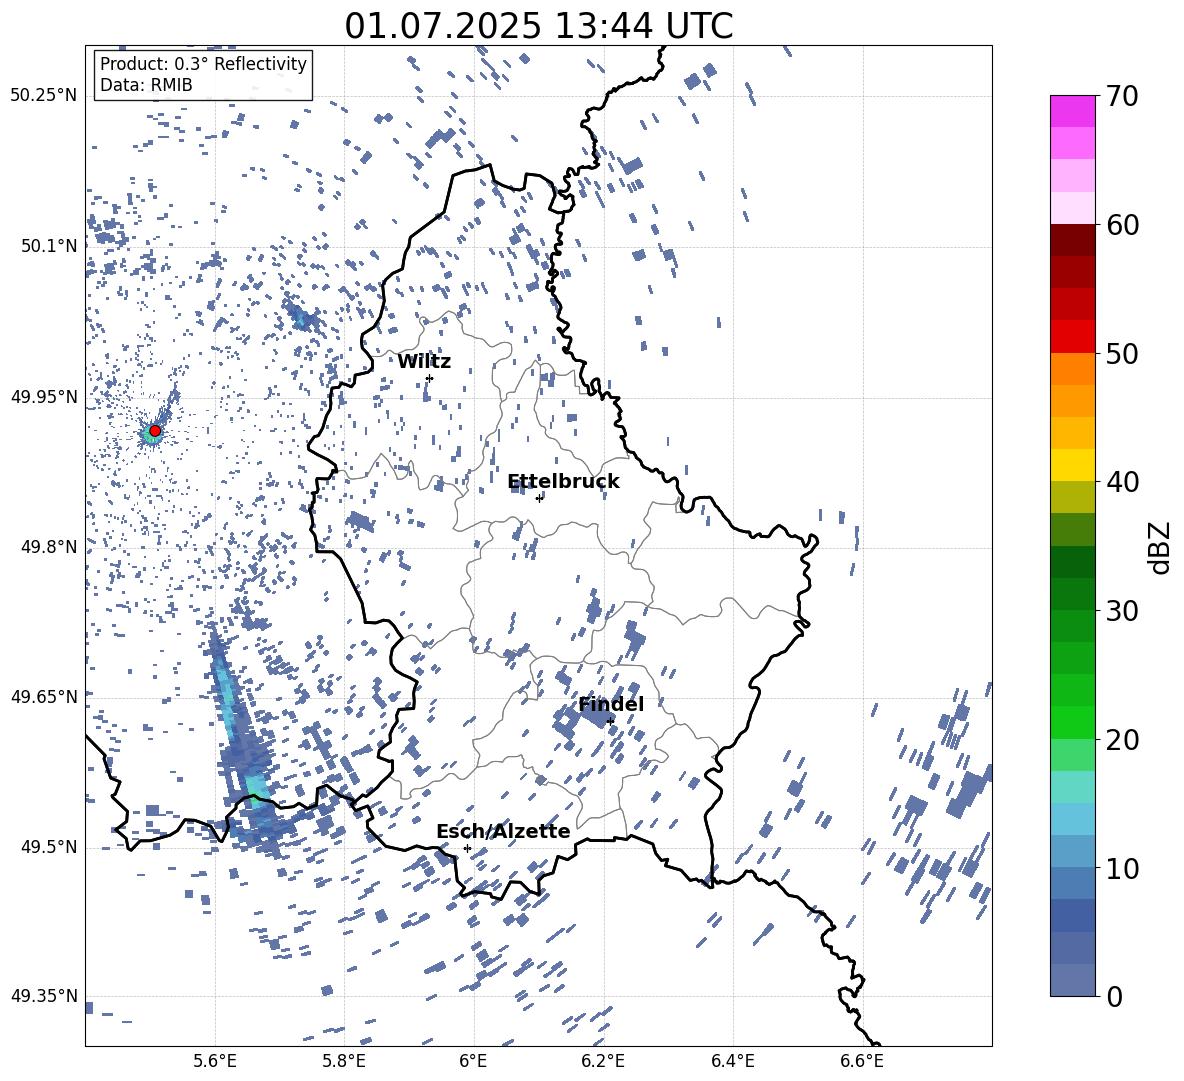Click the Ettelbruck city label
This screenshot has width=1184, height=1081.
563,482
